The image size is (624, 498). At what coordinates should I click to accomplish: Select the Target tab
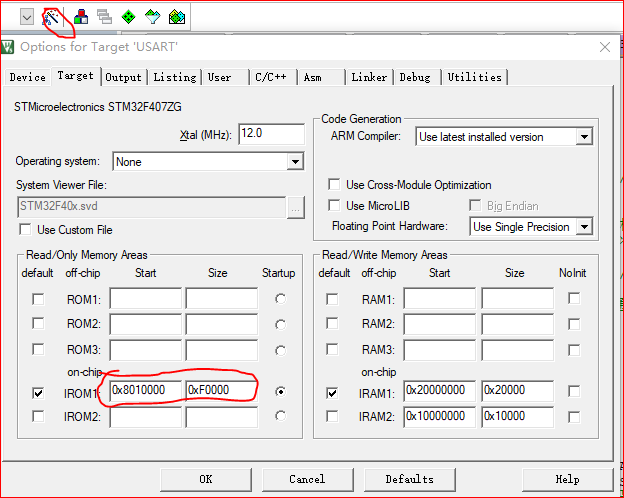[x=76, y=76]
